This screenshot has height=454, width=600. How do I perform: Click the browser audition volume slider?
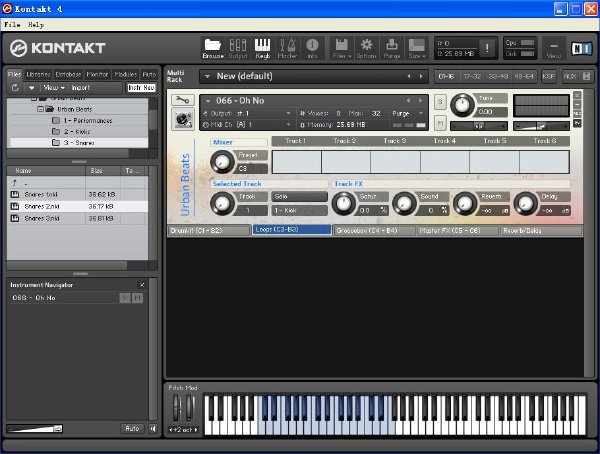point(34,429)
